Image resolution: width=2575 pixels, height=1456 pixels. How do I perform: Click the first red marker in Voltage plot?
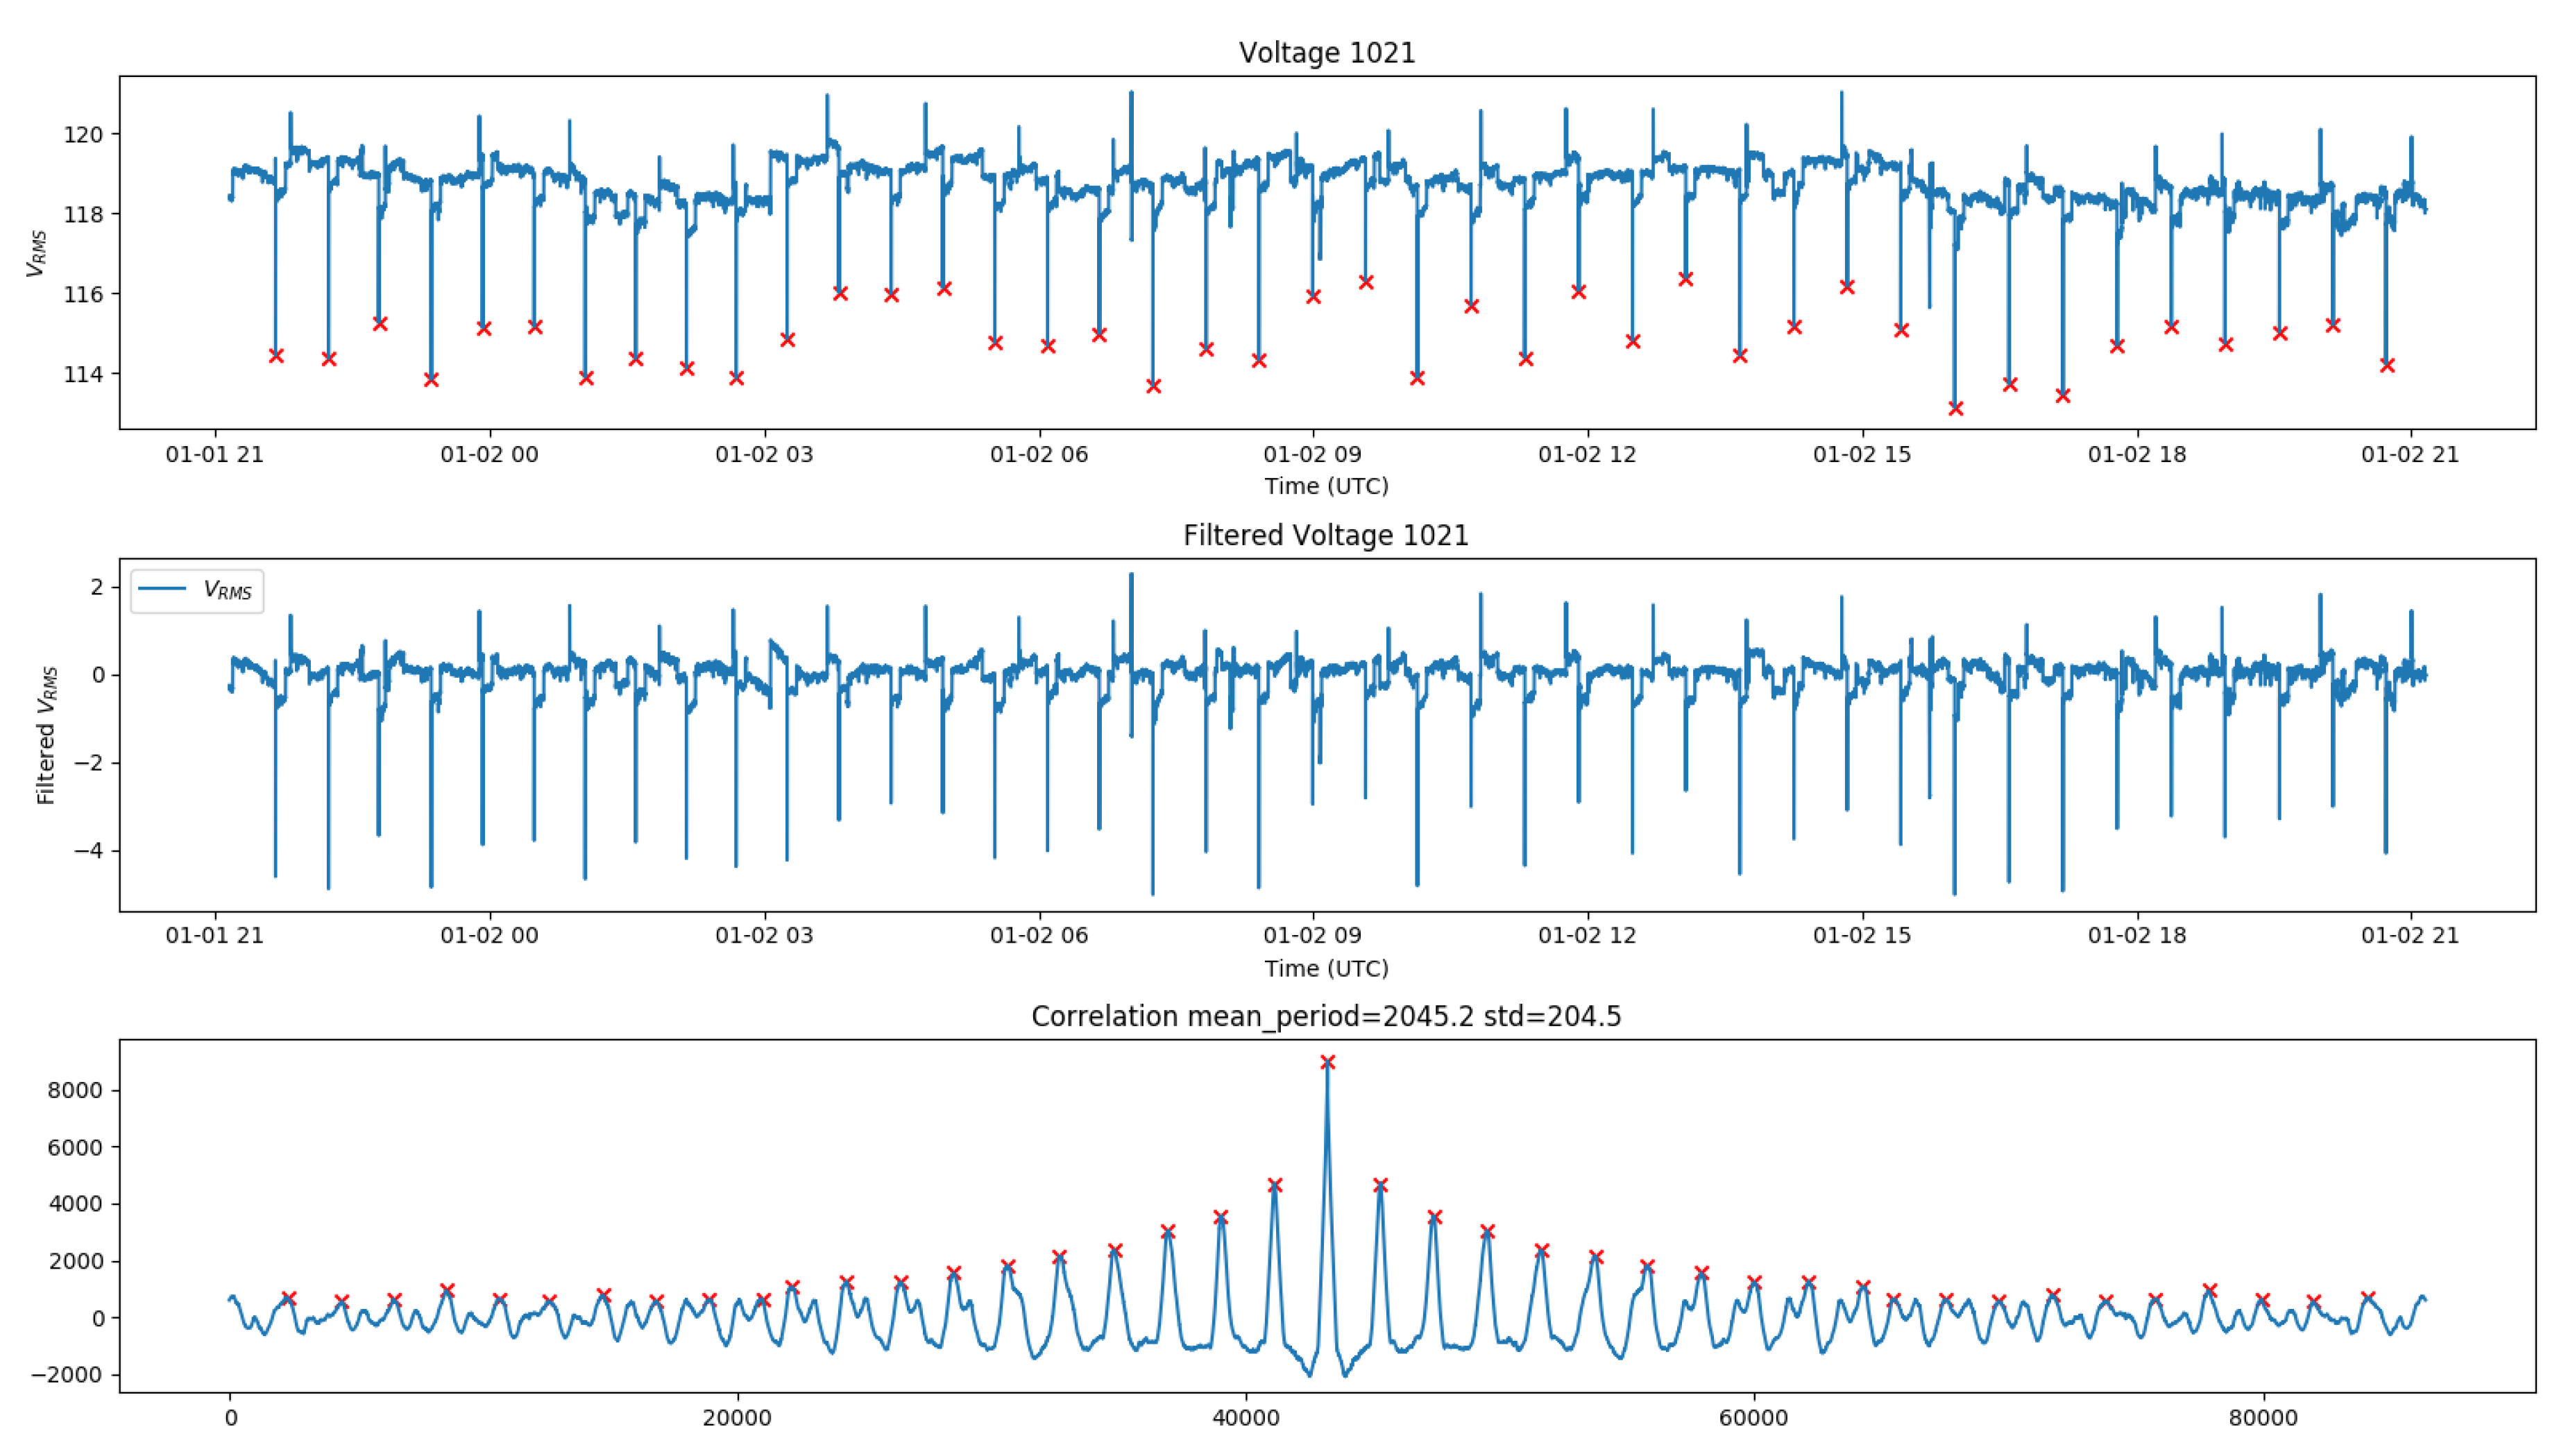click(x=276, y=356)
